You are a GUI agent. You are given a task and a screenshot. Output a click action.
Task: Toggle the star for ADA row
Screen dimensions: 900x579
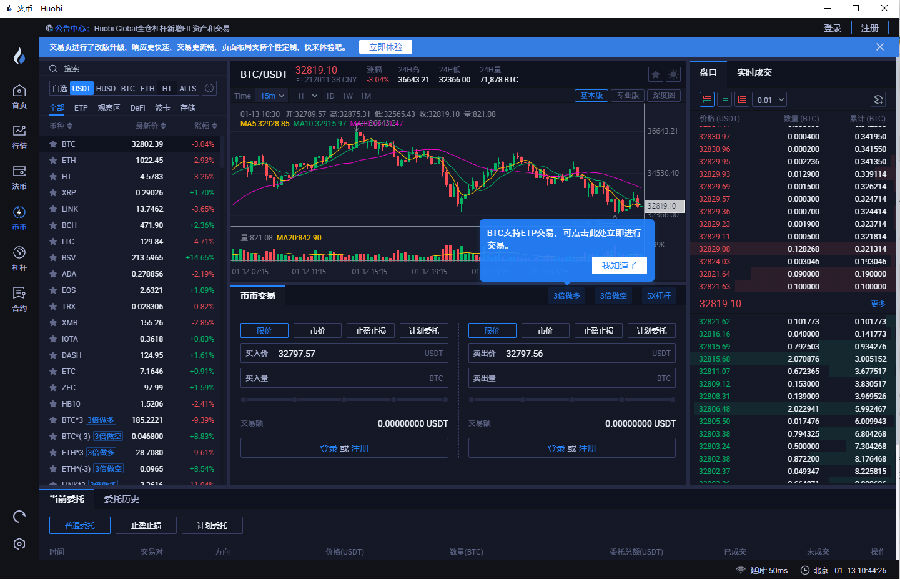click(x=53, y=274)
